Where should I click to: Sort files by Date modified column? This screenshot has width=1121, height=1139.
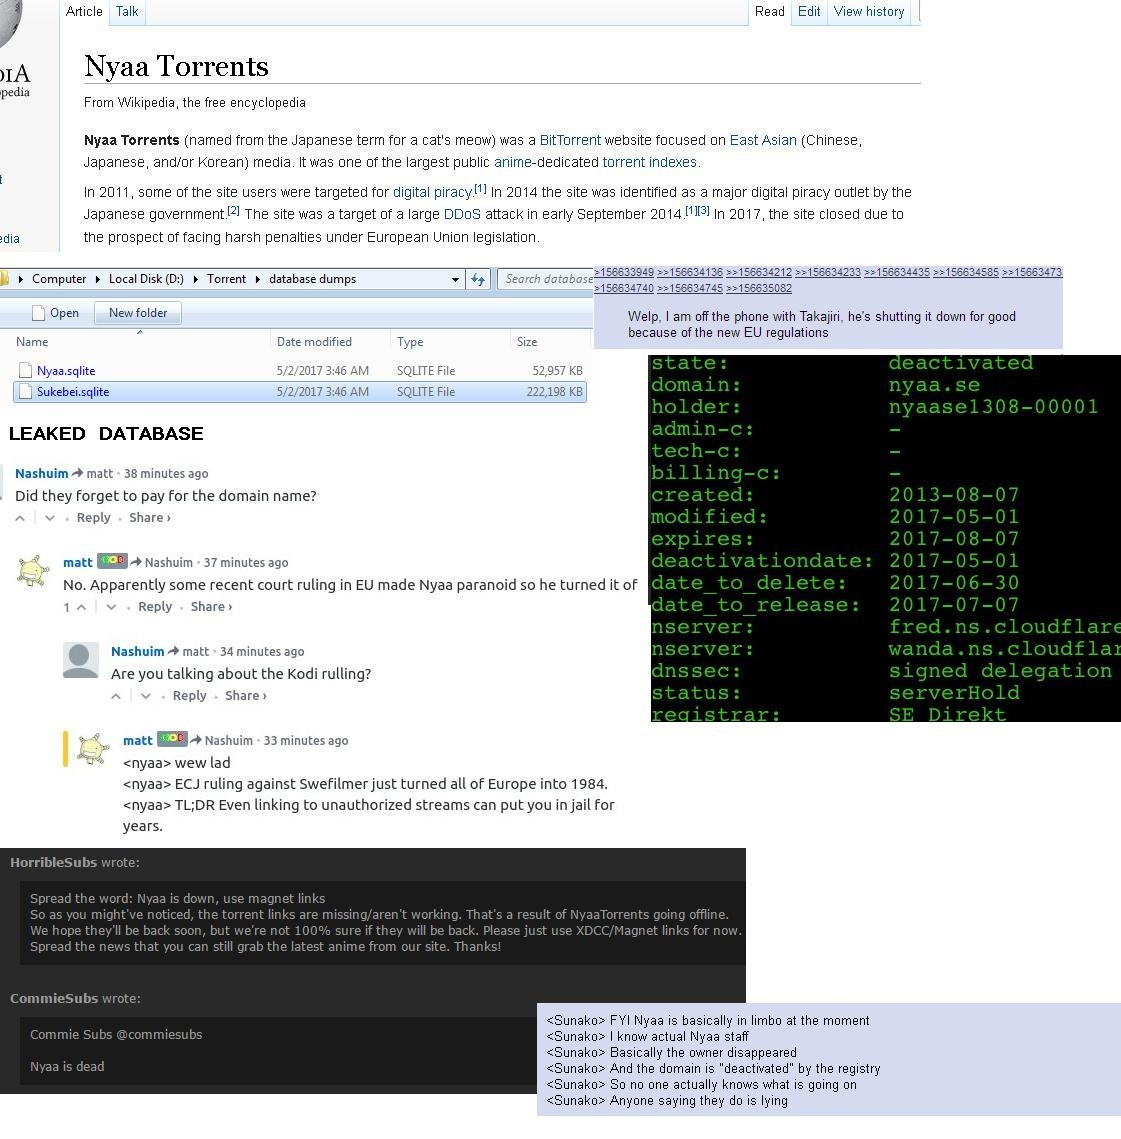click(314, 342)
